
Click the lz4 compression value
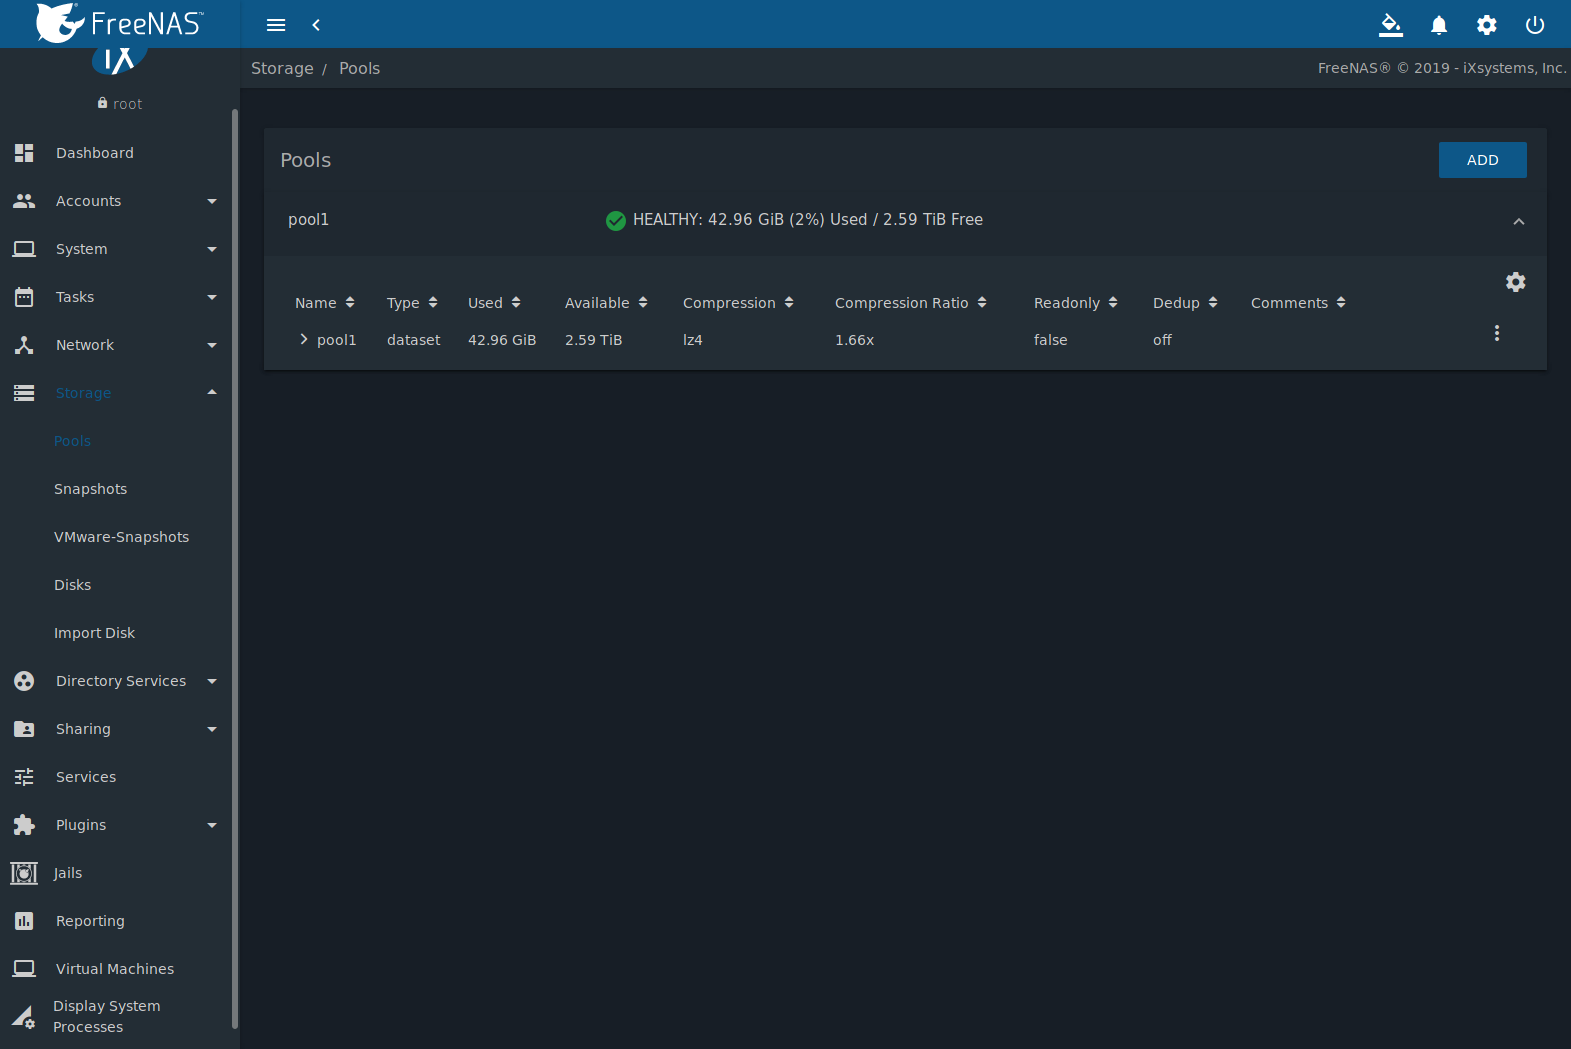point(693,340)
